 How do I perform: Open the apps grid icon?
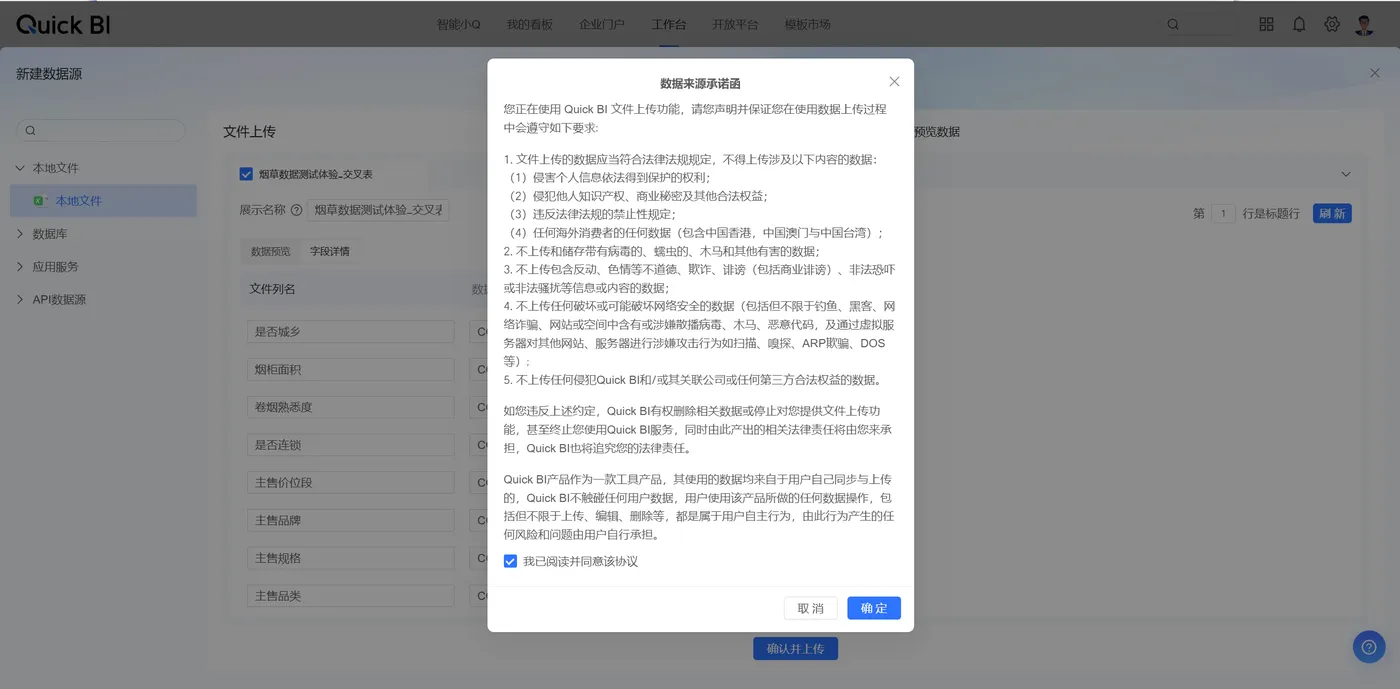(x=1266, y=24)
